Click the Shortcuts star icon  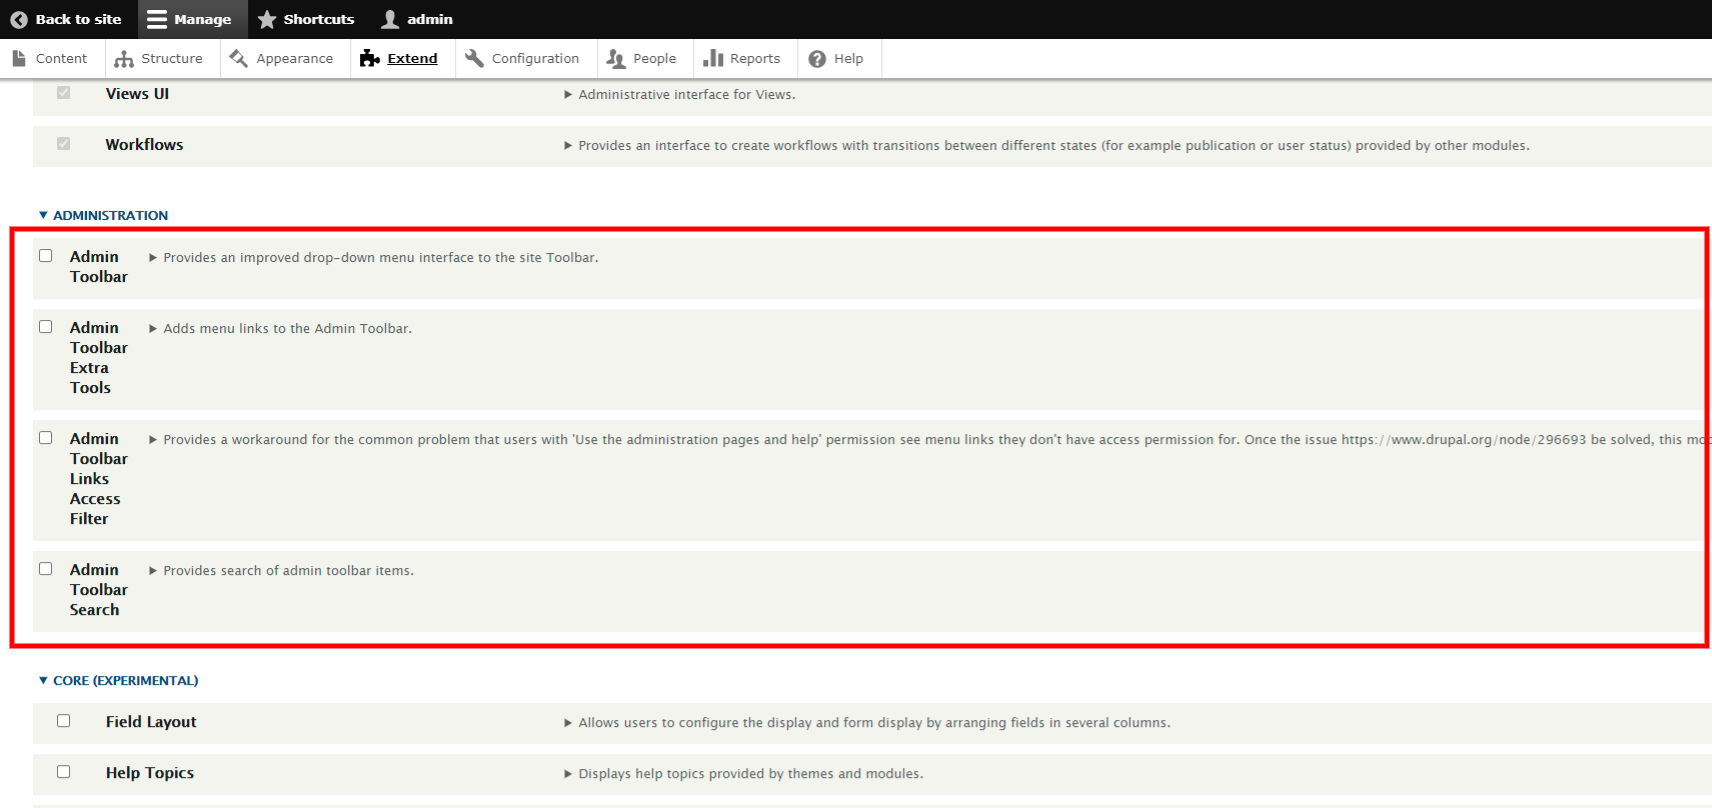(x=267, y=19)
